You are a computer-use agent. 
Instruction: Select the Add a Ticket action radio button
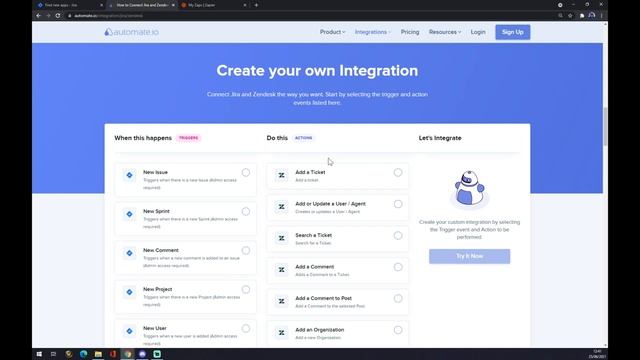tap(398, 173)
